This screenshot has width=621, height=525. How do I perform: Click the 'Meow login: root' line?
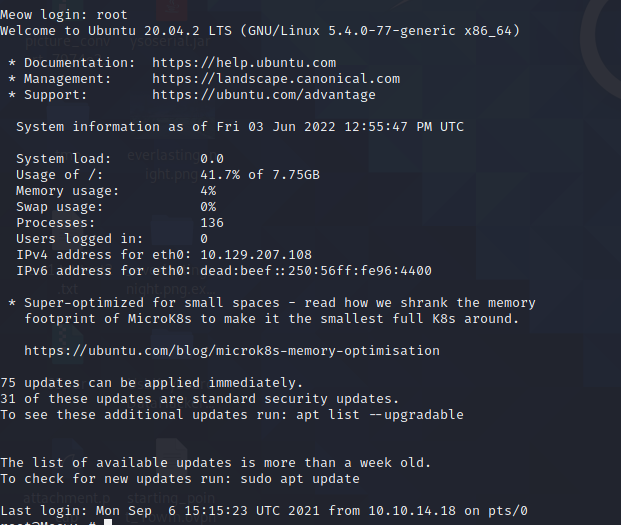pos(64,15)
